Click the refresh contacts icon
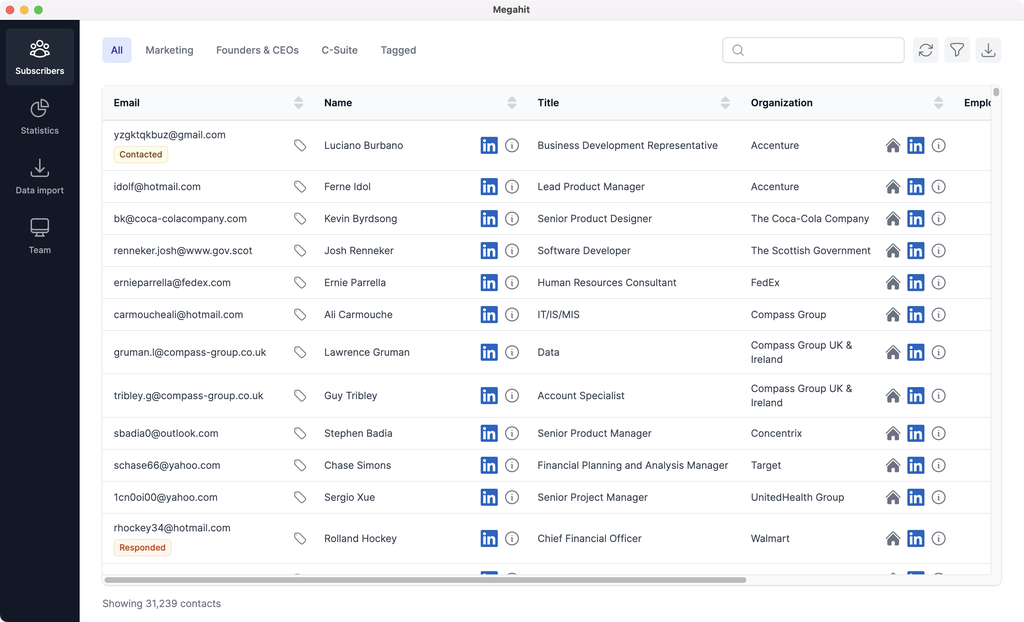This screenshot has width=1024, height=622. click(x=926, y=50)
